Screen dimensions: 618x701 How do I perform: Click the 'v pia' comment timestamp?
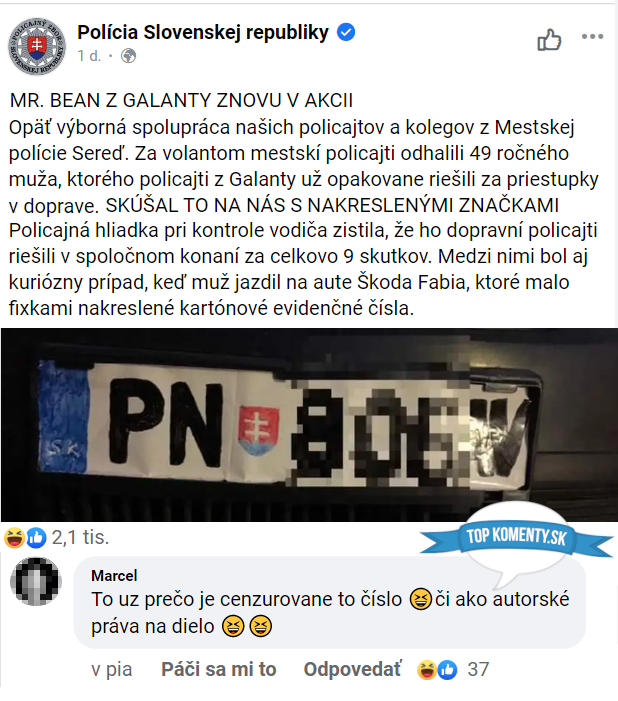pyautogui.click(x=112, y=670)
